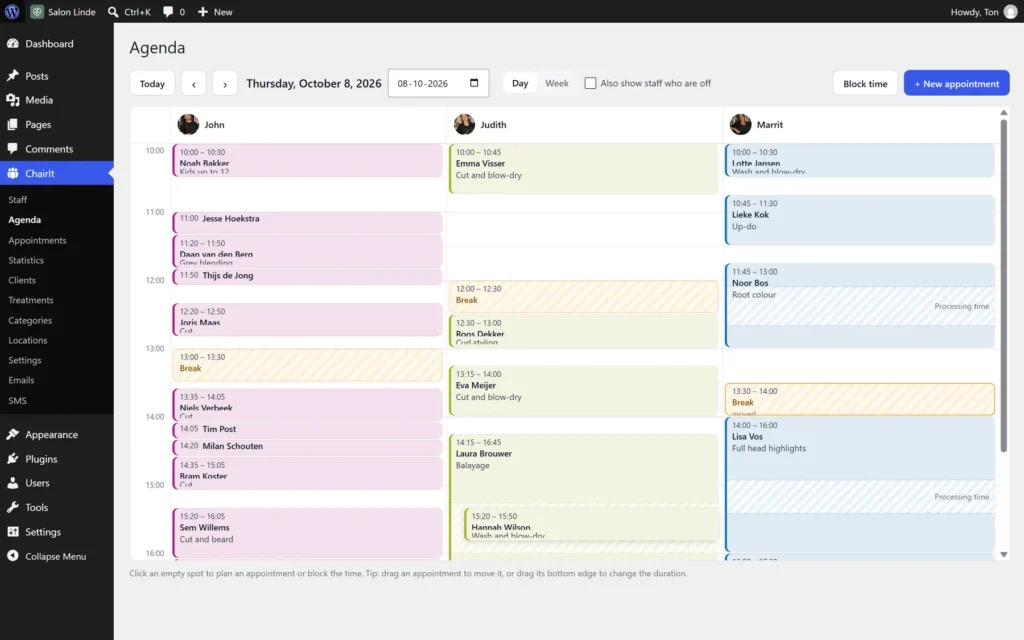Screen dimensions: 1024x640
Task: Open Locations submenu item
Action: (x=27, y=340)
